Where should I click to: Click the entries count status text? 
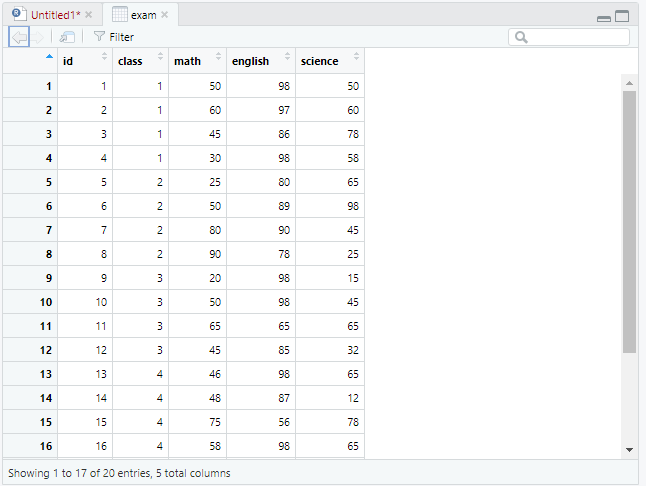click(x=119, y=473)
